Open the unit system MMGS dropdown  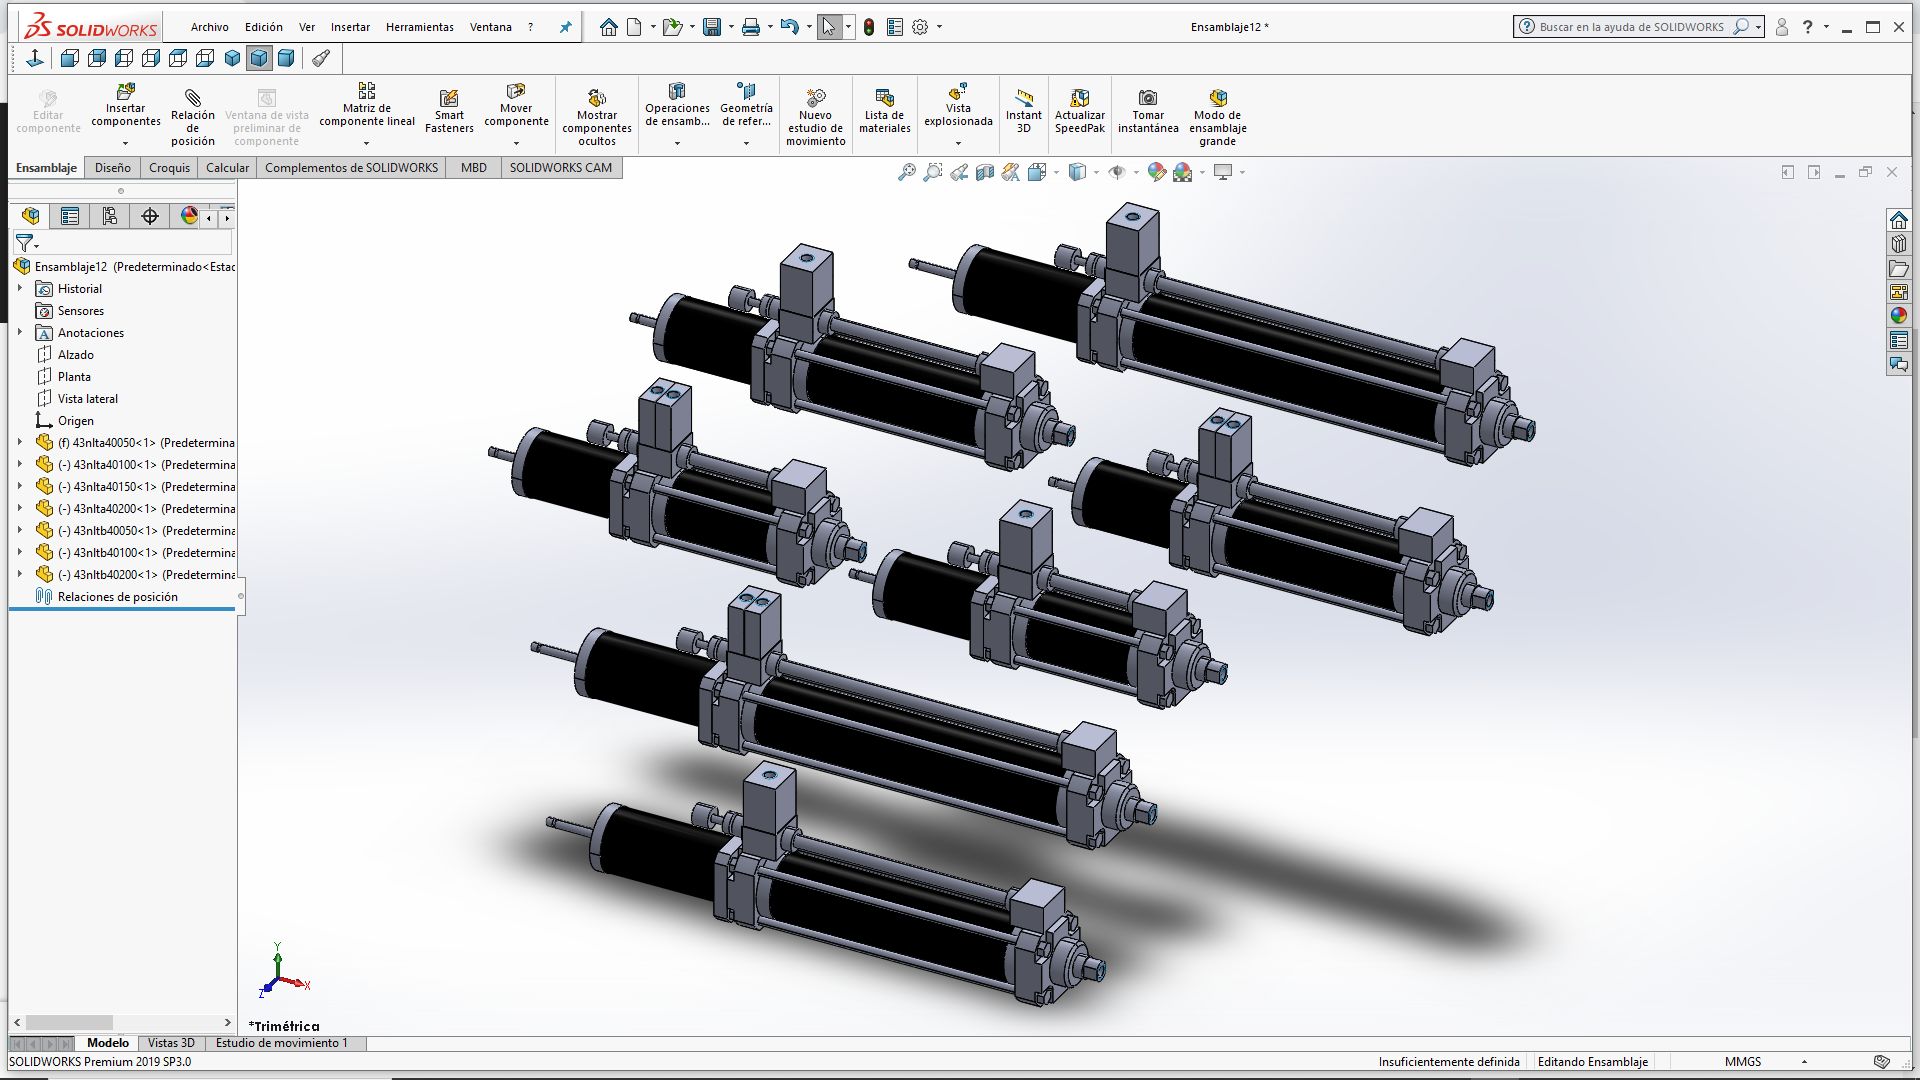pyautogui.click(x=1804, y=1062)
